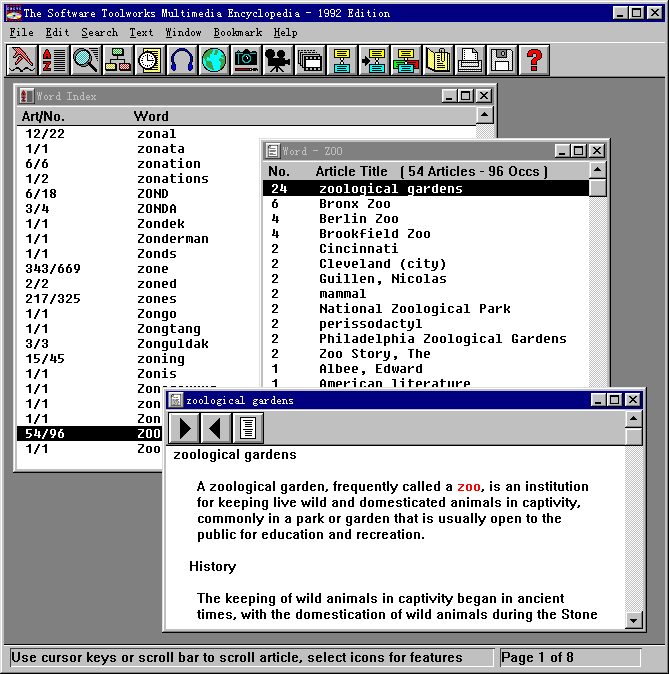This screenshot has width=669, height=674.
Task: Open the File menu
Action: (21, 33)
